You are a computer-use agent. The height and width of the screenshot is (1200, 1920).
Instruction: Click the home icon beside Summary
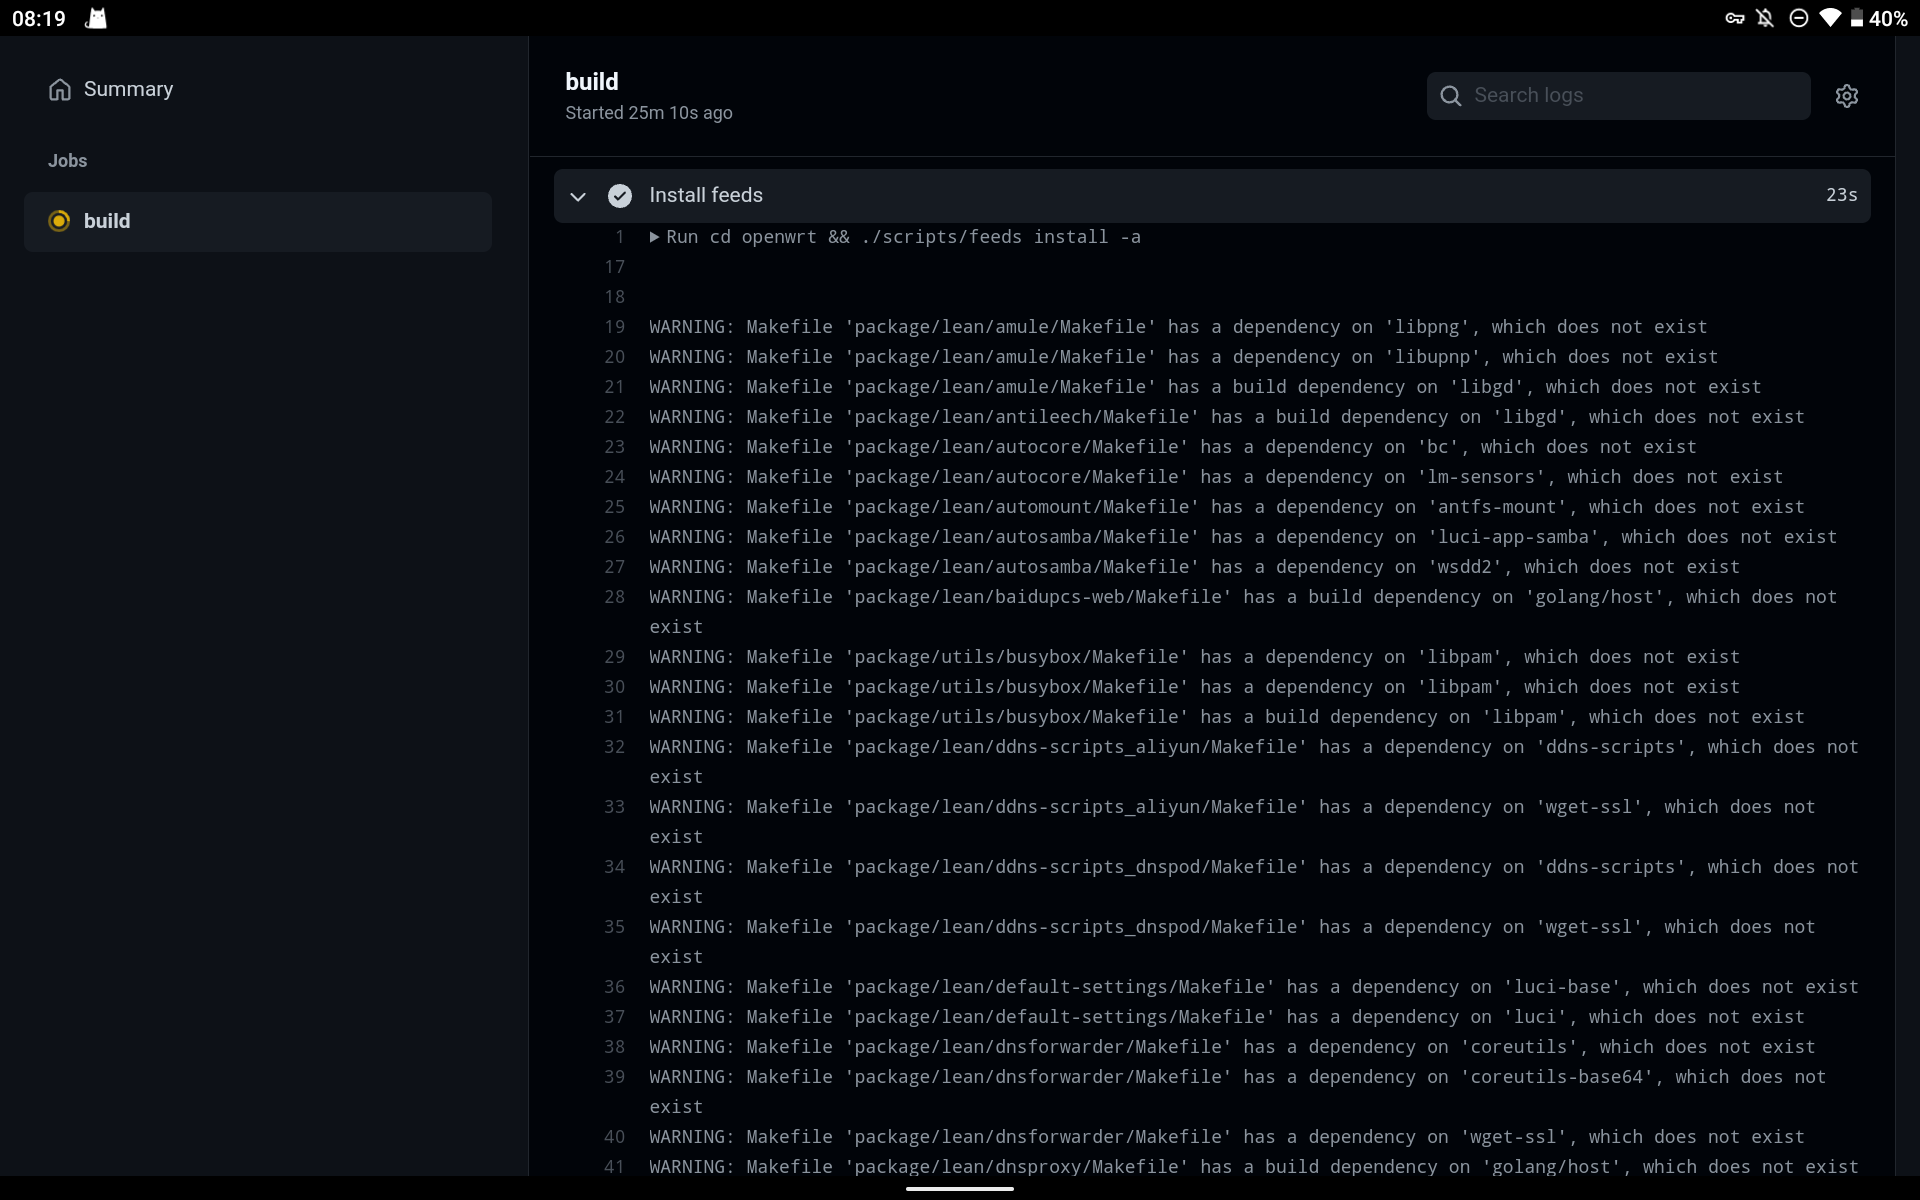[x=60, y=89]
